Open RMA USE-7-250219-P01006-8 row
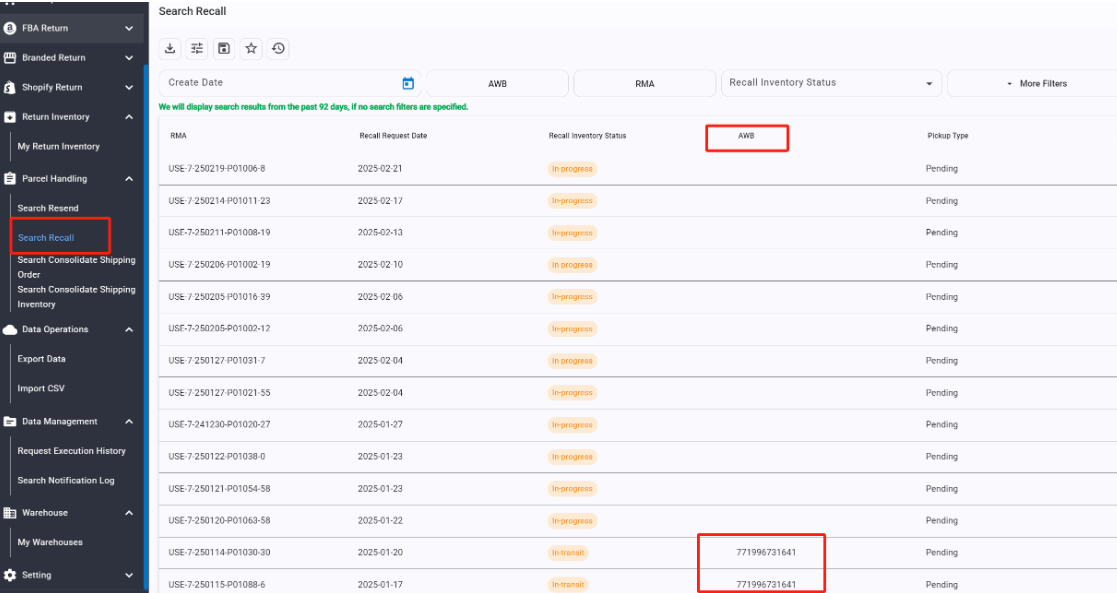 (x=217, y=169)
